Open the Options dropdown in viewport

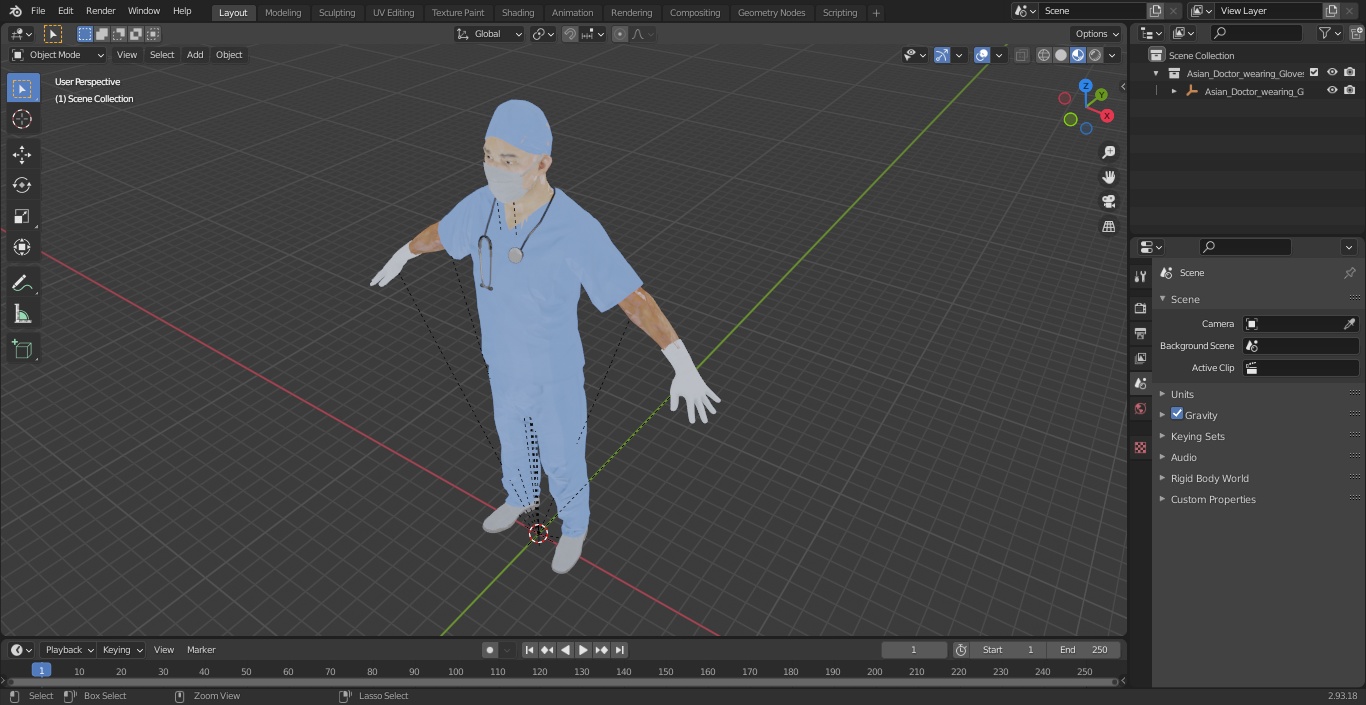(x=1097, y=34)
